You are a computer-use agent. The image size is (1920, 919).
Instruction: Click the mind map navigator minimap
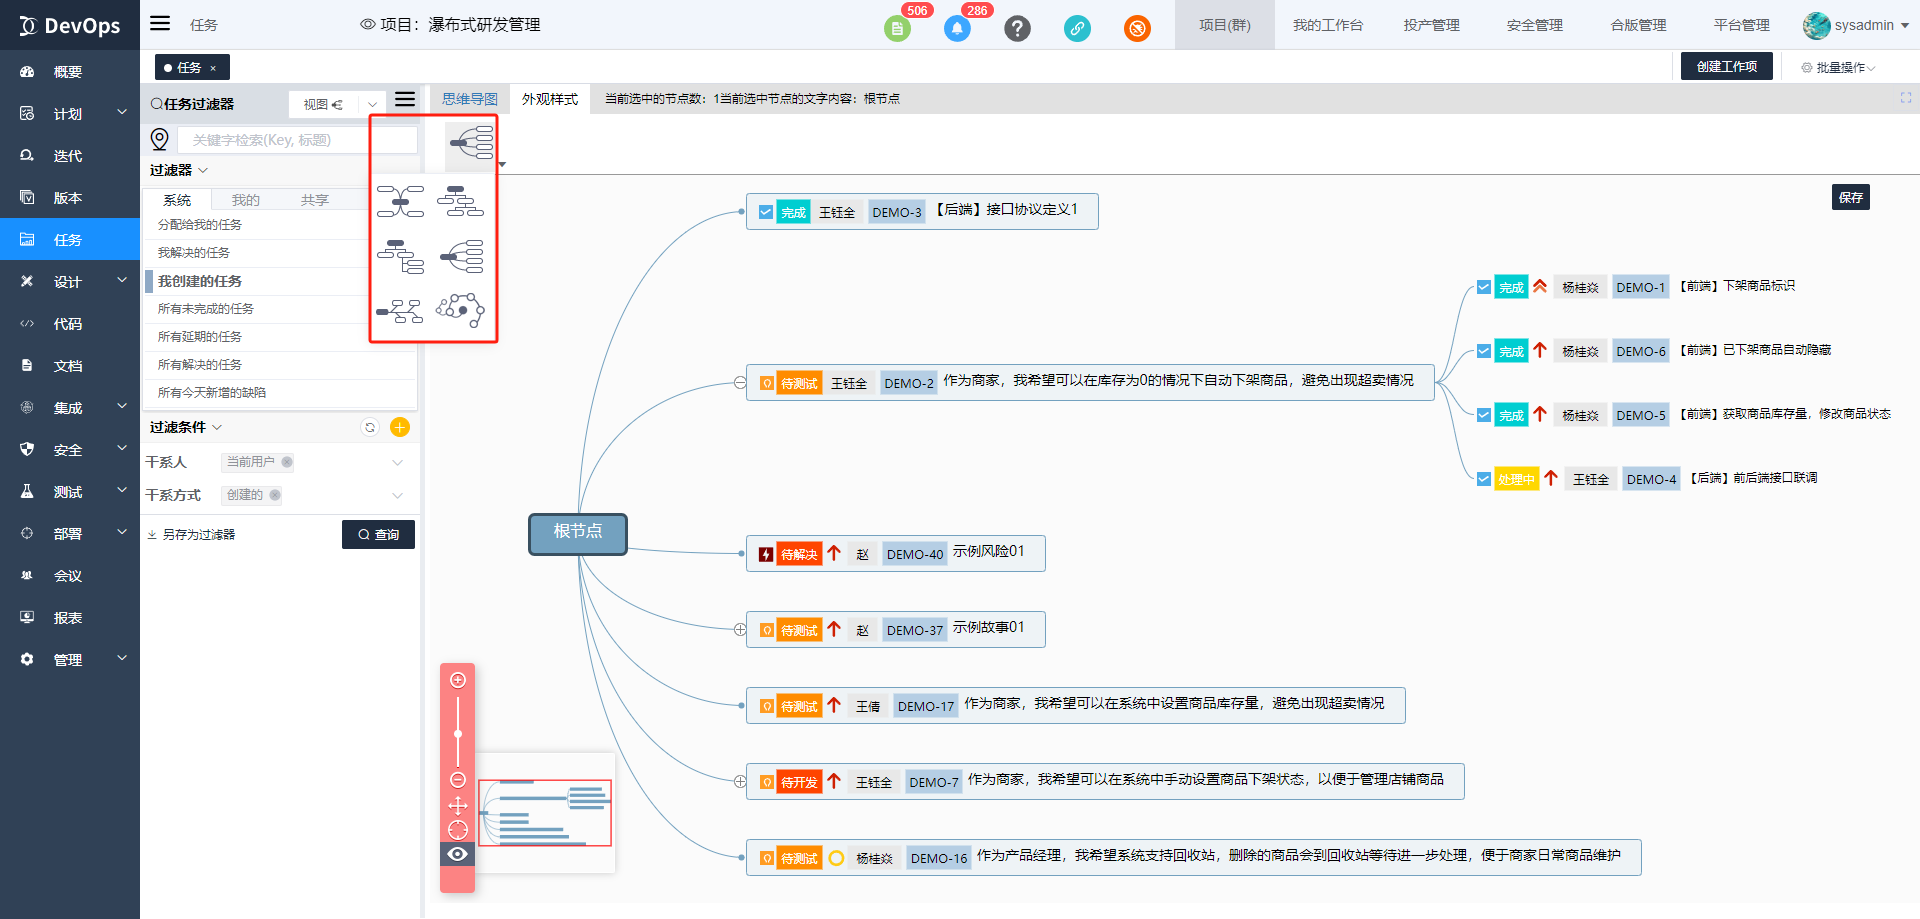tap(546, 813)
